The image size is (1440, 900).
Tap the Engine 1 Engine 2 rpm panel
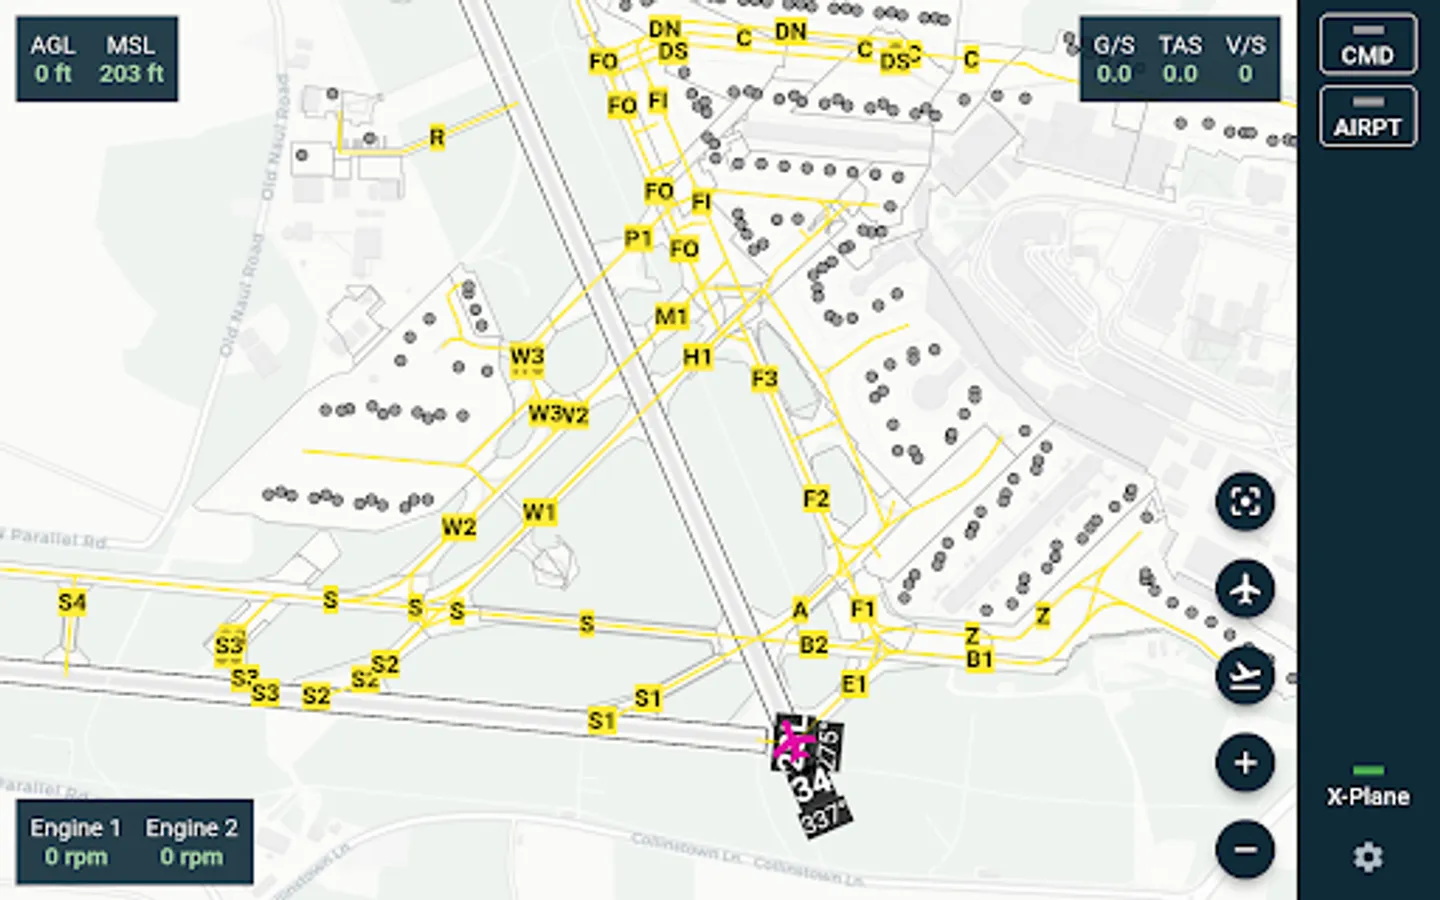(134, 842)
